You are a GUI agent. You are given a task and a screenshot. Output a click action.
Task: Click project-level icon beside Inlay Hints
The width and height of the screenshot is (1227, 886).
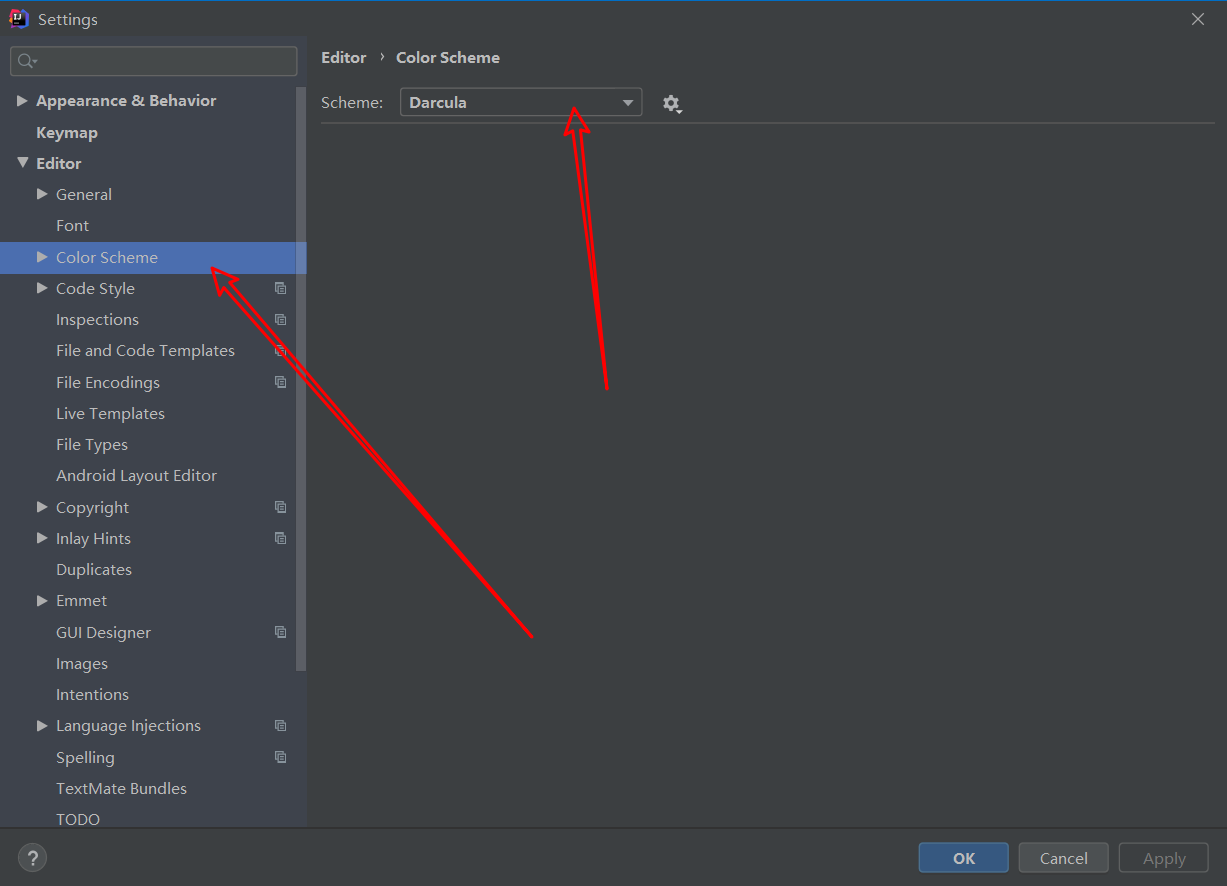[x=281, y=538]
